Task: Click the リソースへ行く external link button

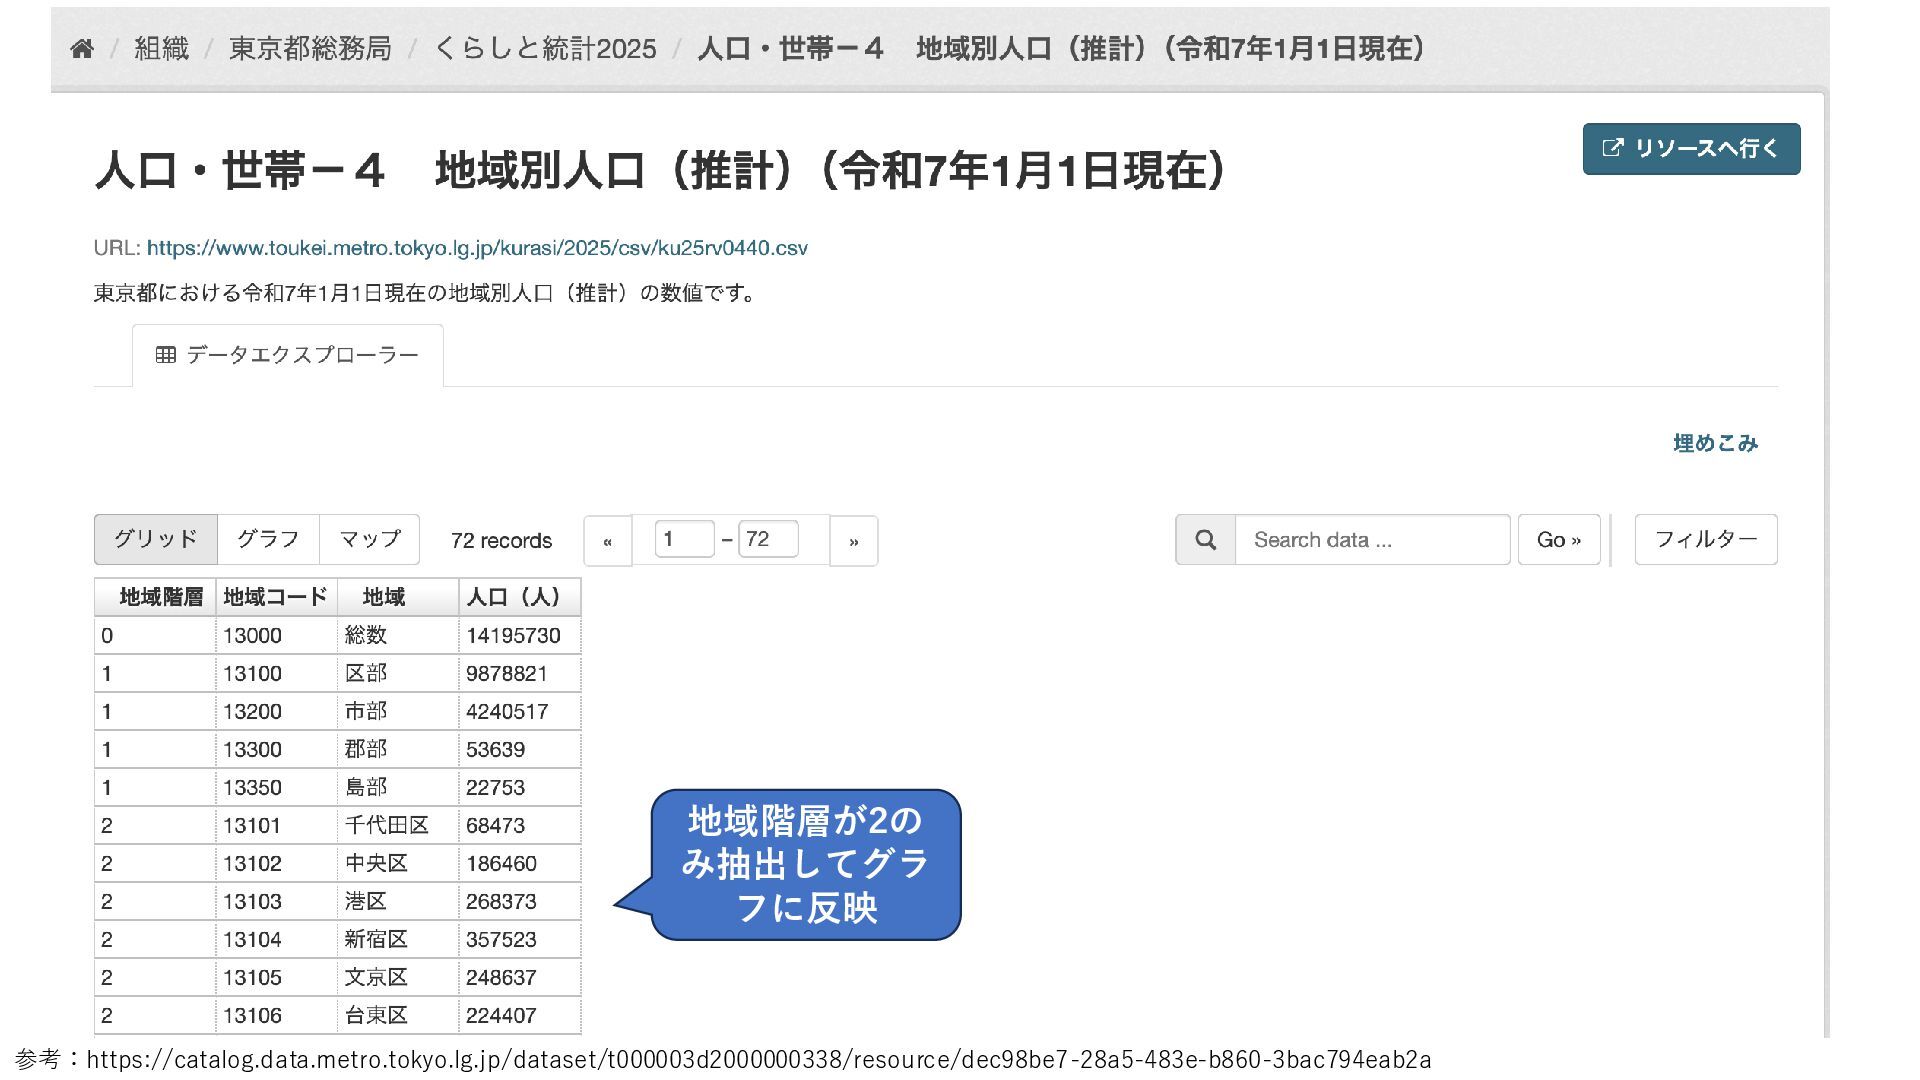Action: click(1691, 149)
